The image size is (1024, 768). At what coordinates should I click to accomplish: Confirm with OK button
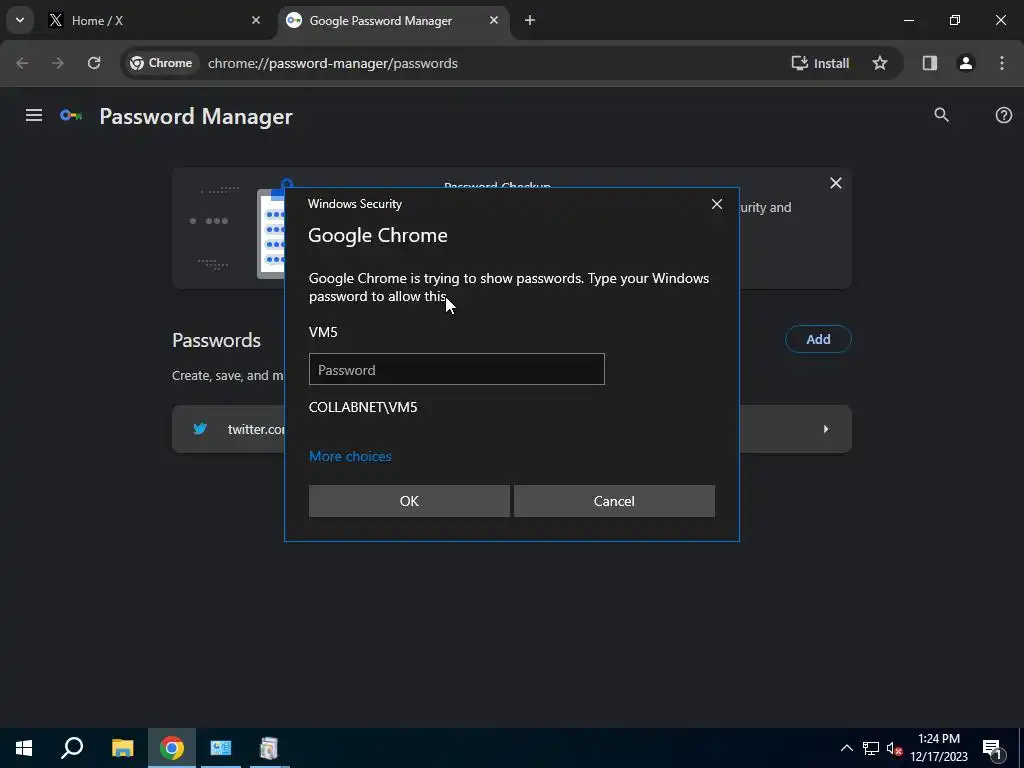point(409,501)
